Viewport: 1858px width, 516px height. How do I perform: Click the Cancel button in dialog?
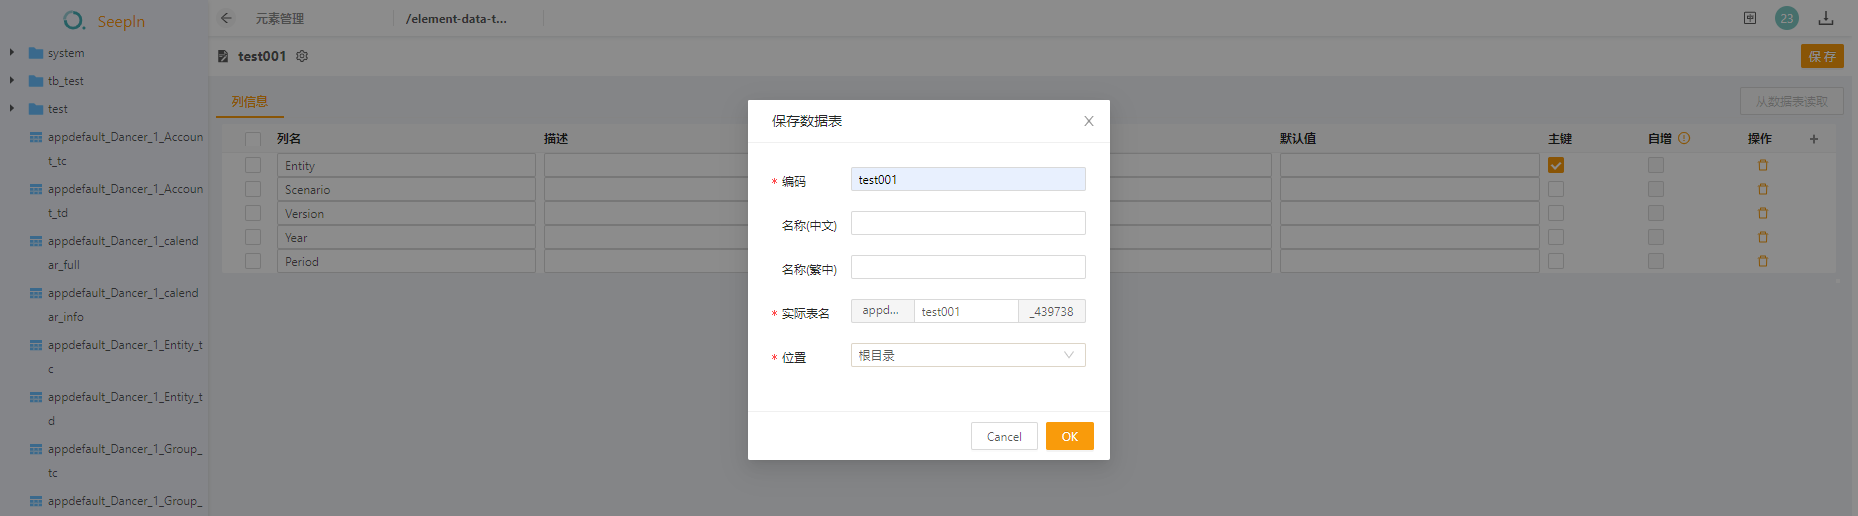click(x=1004, y=436)
